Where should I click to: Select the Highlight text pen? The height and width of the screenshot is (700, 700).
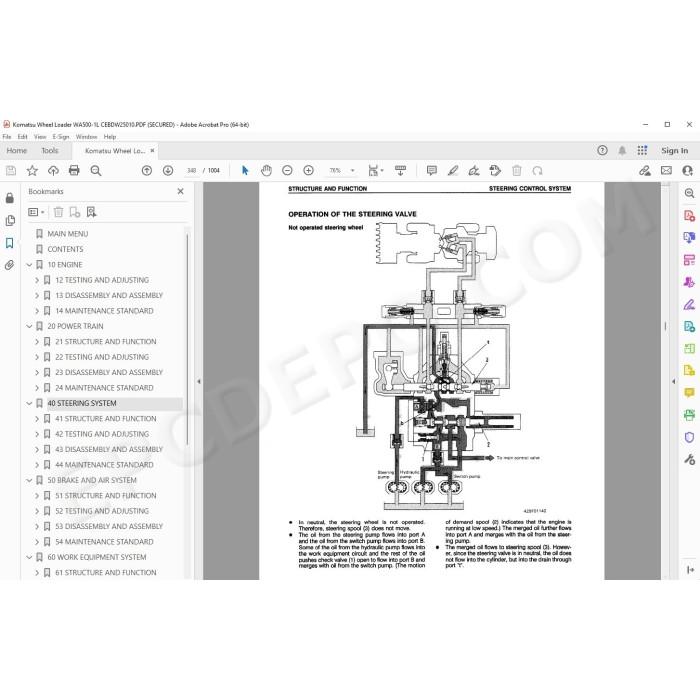pyautogui.click(x=453, y=171)
